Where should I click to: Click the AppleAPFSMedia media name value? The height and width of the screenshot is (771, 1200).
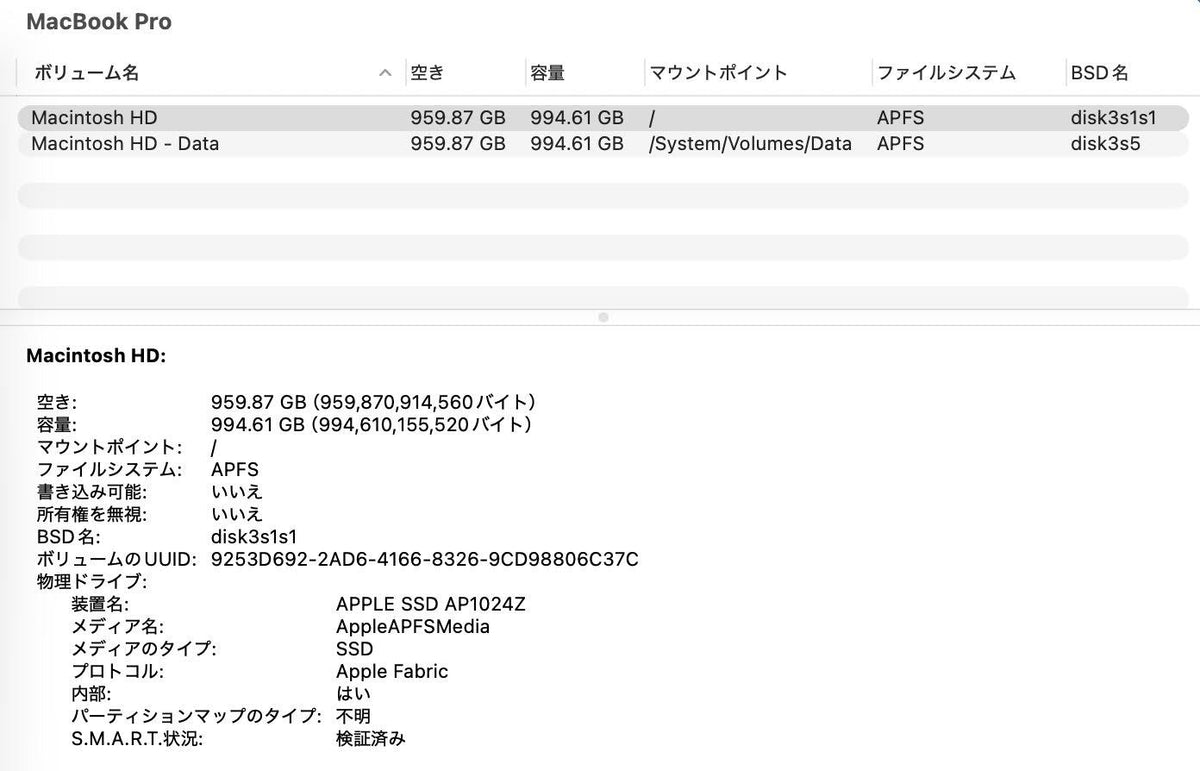click(x=413, y=627)
